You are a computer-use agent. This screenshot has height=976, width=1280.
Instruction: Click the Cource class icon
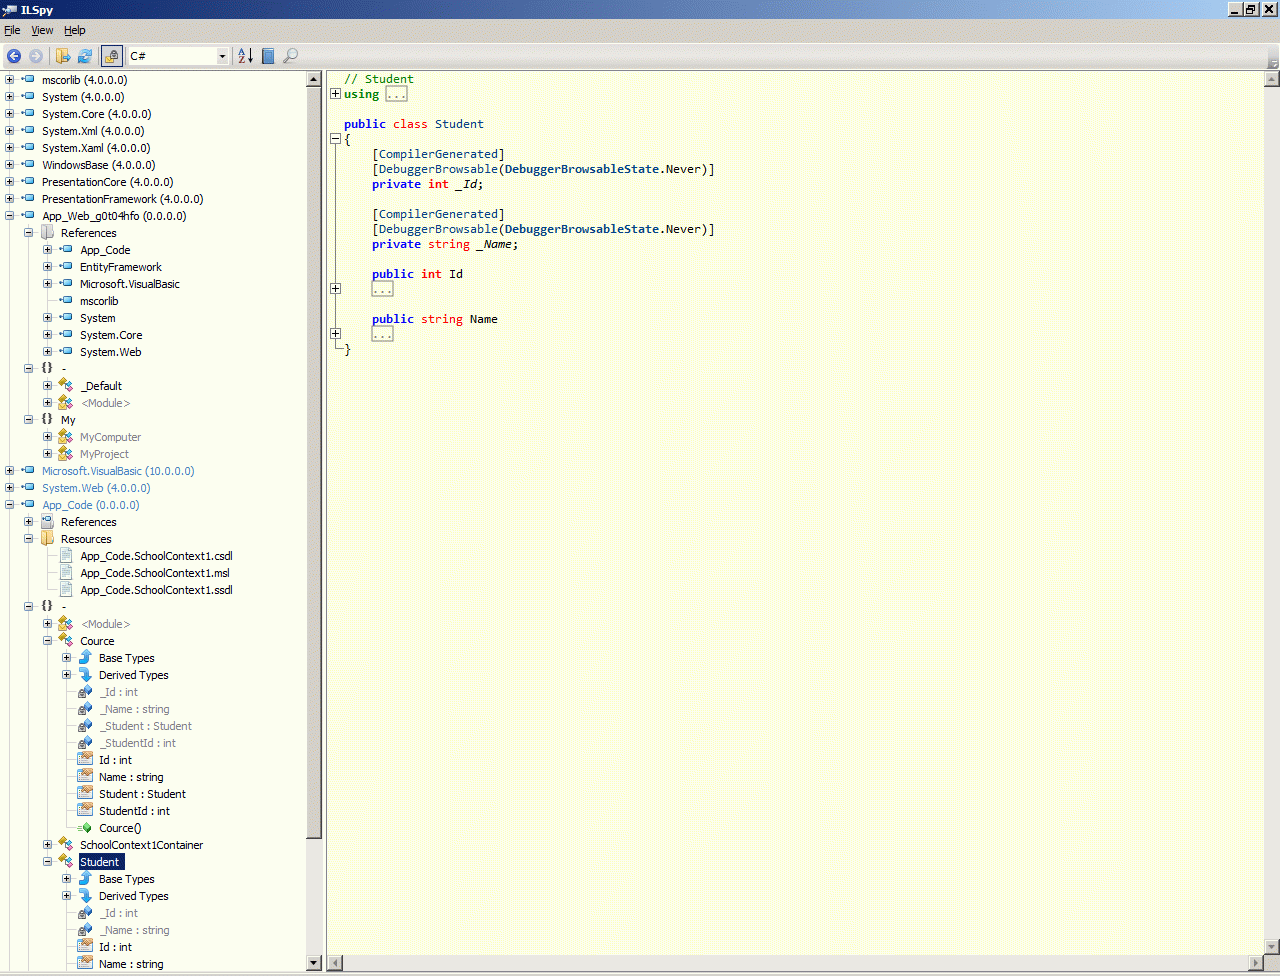coord(66,641)
